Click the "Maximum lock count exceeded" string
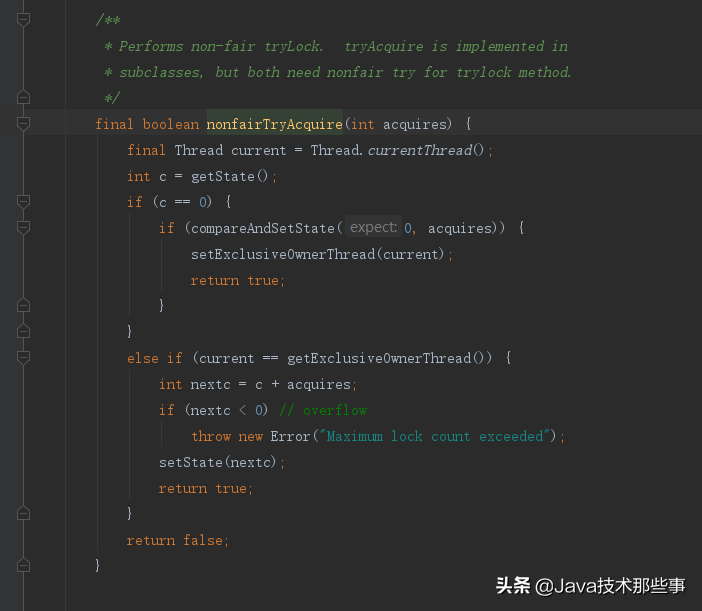 [x=434, y=436]
